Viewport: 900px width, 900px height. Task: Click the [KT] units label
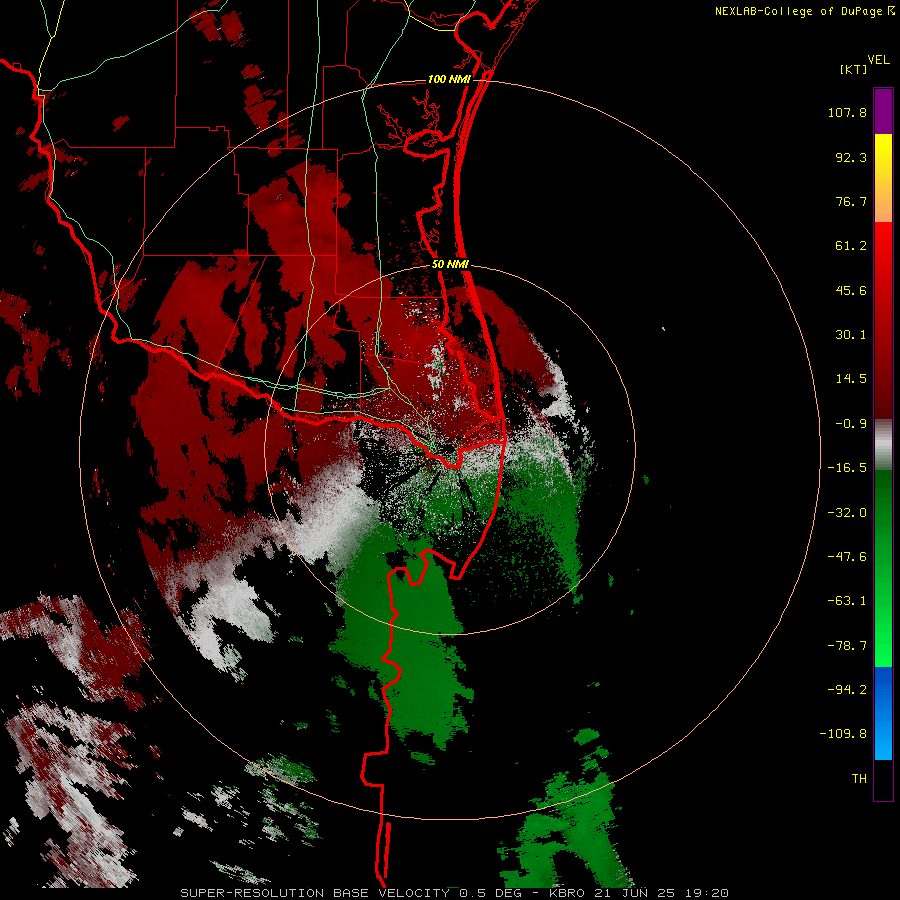[854, 69]
